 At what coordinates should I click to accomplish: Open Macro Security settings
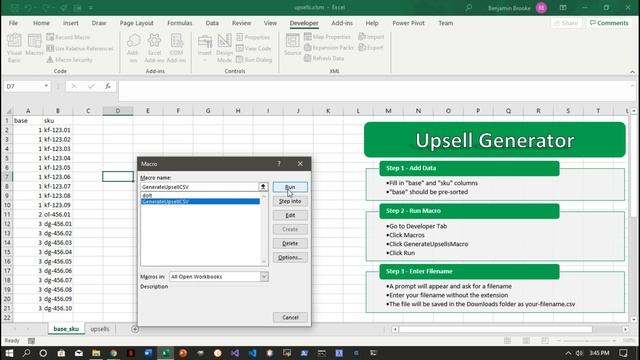click(69, 60)
